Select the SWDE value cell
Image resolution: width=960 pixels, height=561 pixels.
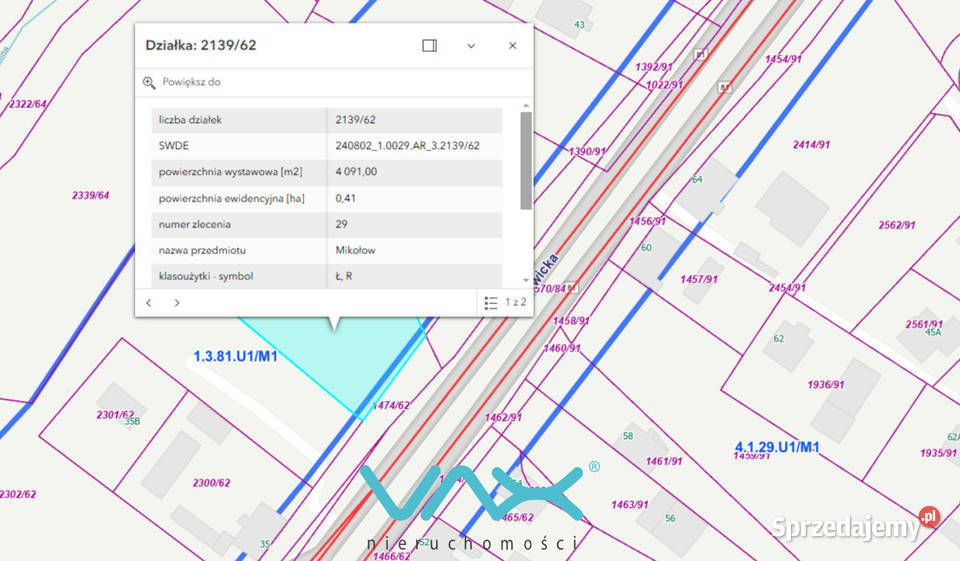pyautogui.click(x=414, y=146)
